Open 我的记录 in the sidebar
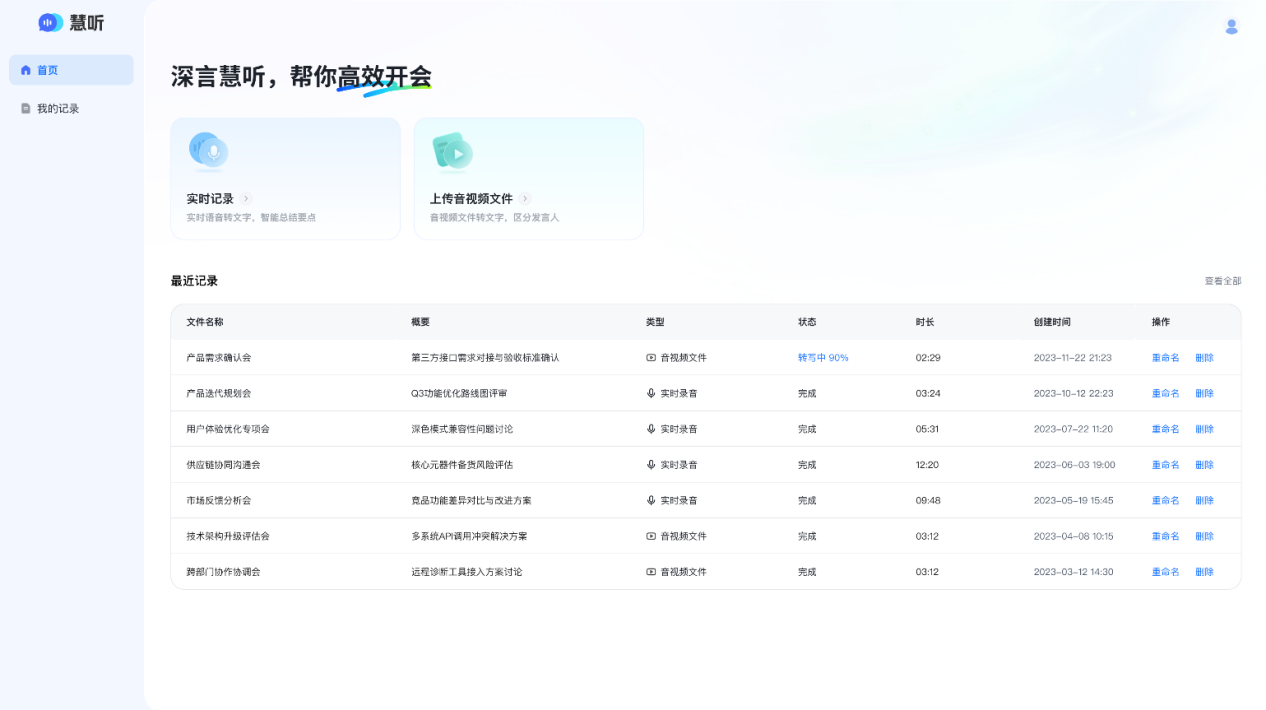Viewport: 1266px width, 710px height. click(58, 109)
